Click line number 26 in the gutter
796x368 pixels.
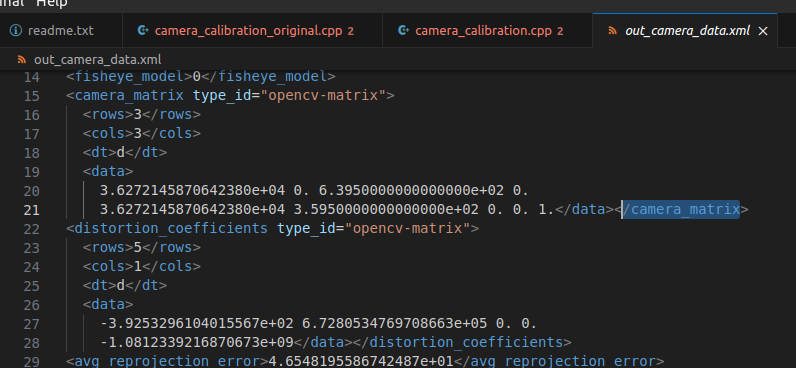[31, 305]
